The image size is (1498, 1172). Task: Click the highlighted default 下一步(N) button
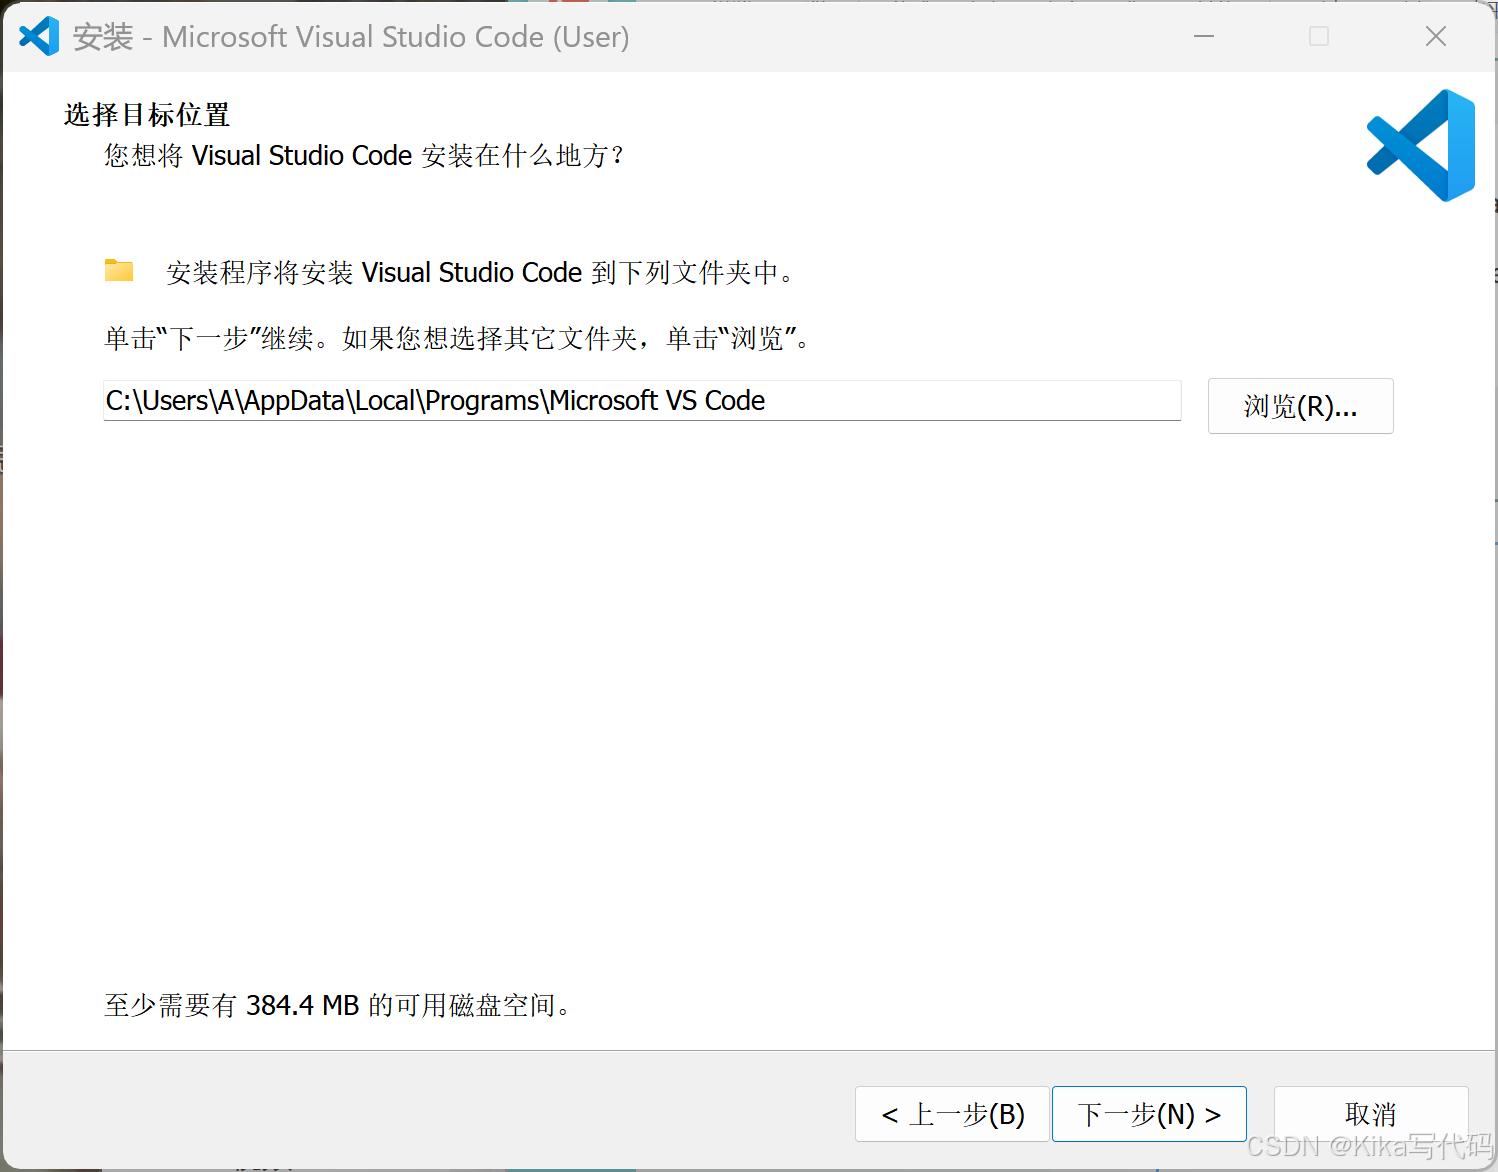coord(1149,1113)
